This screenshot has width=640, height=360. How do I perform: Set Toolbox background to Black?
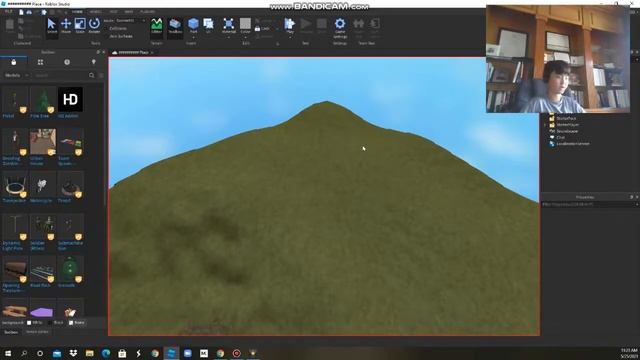pyautogui.click(x=56, y=322)
